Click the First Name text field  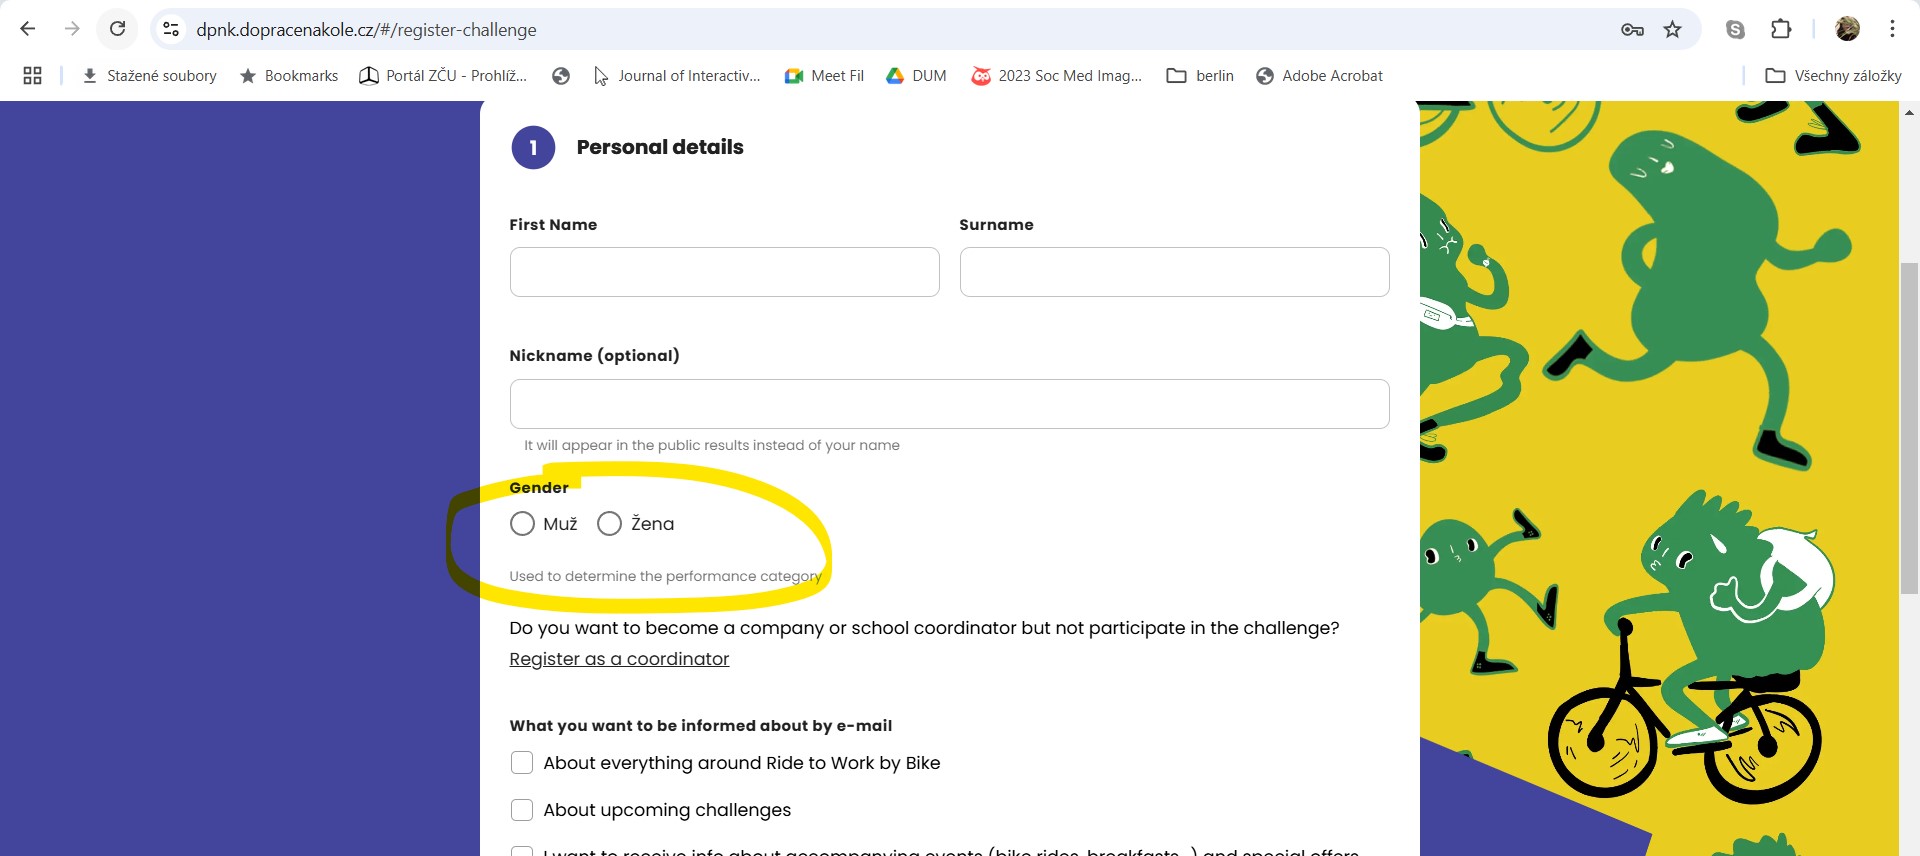click(724, 272)
